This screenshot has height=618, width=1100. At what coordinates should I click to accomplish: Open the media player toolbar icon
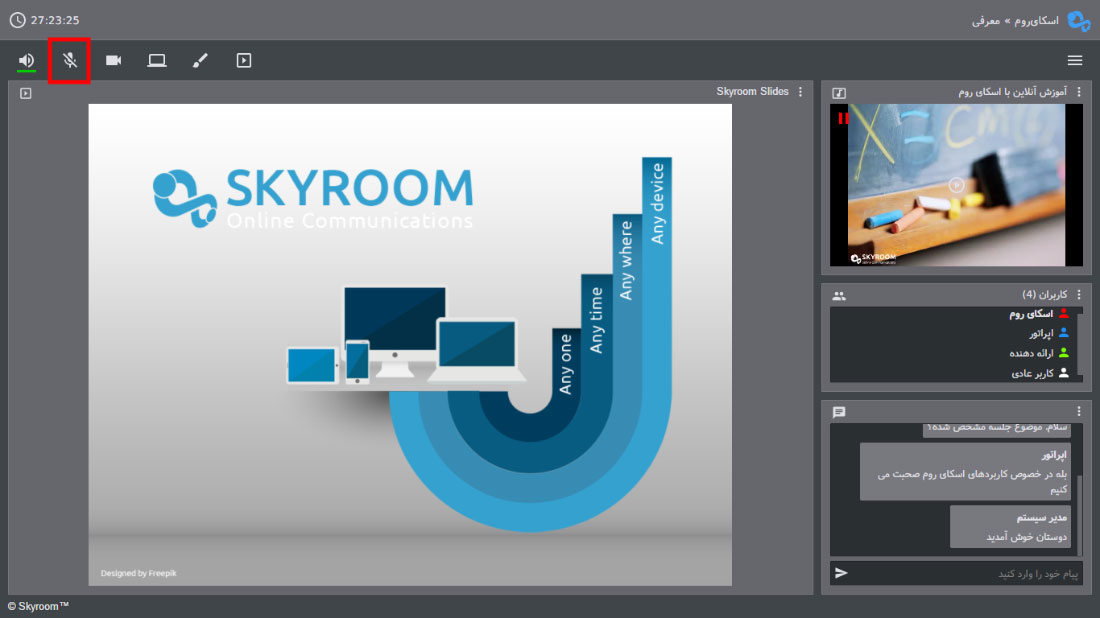click(243, 60)
